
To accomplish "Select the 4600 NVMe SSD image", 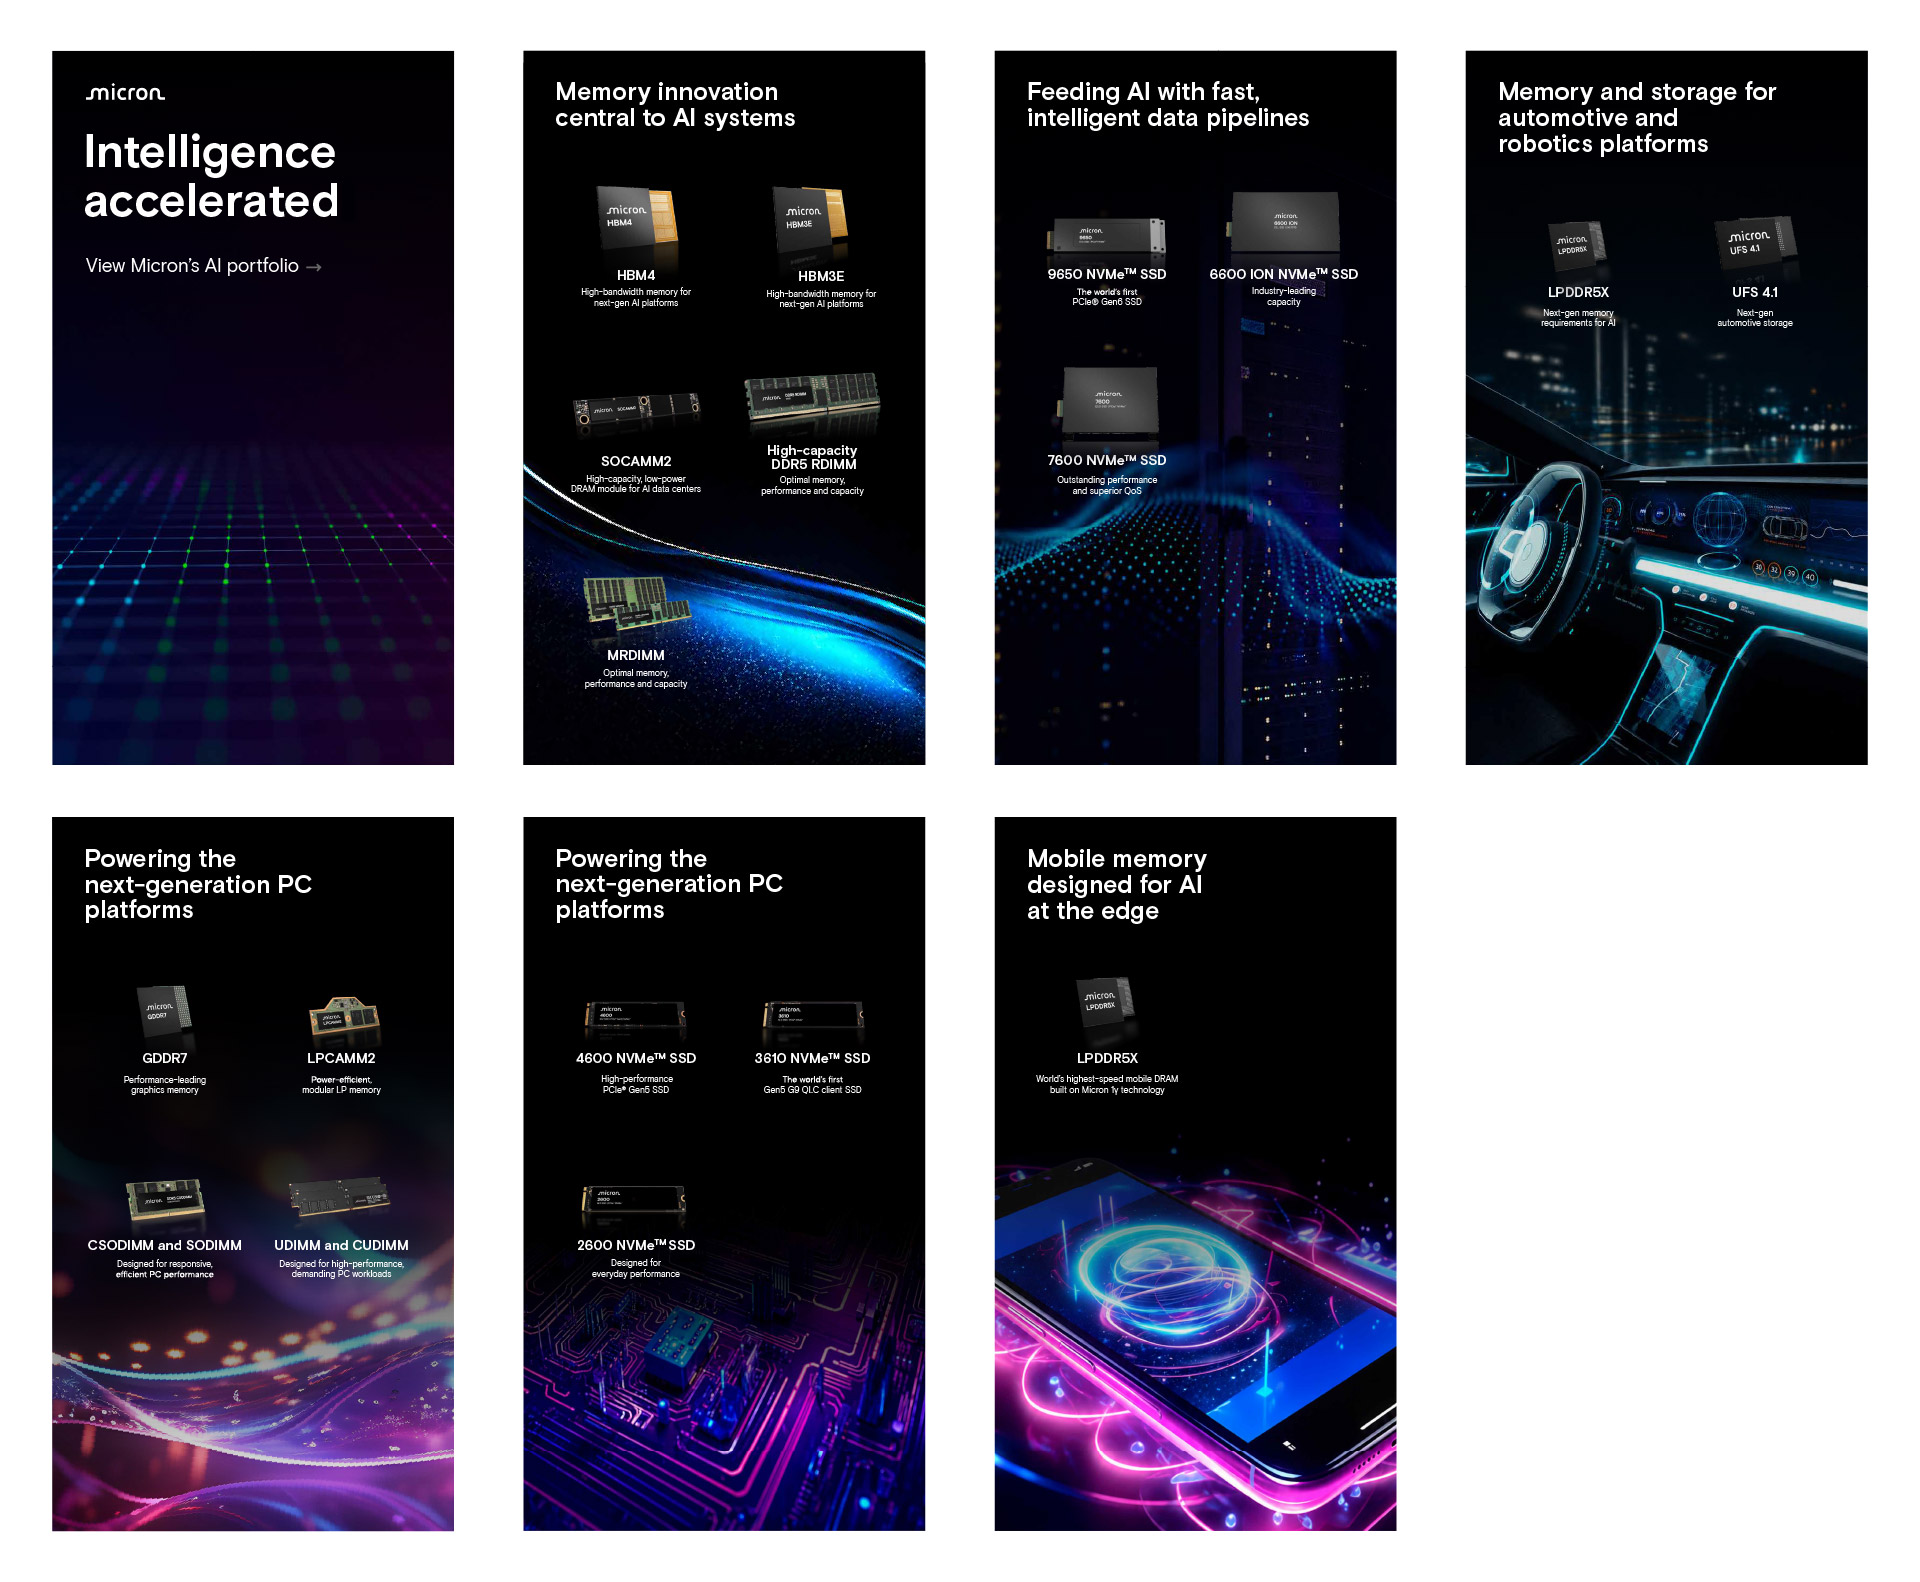I will coord(636,1016).
